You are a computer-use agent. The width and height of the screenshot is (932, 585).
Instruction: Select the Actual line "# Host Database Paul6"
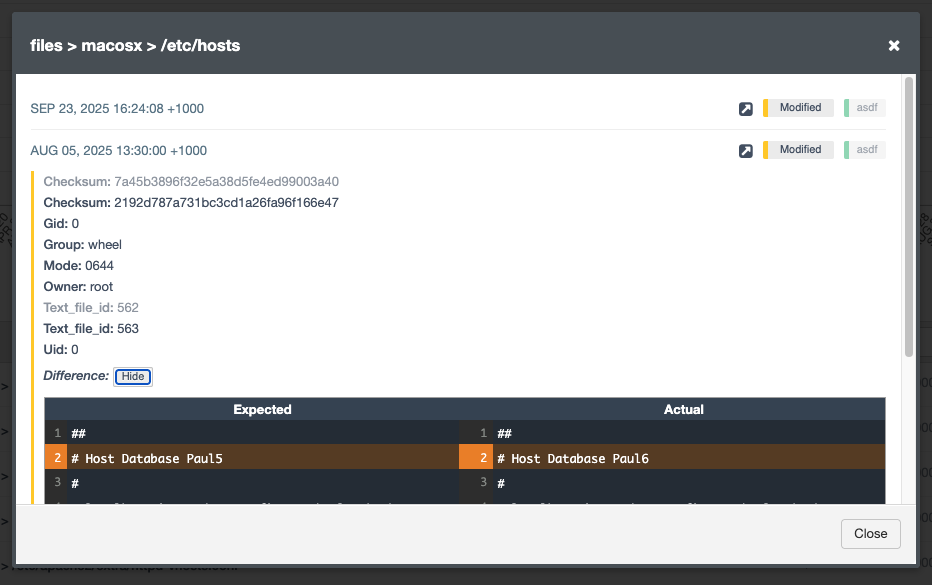pyautogui.click(x=580, y=458)
